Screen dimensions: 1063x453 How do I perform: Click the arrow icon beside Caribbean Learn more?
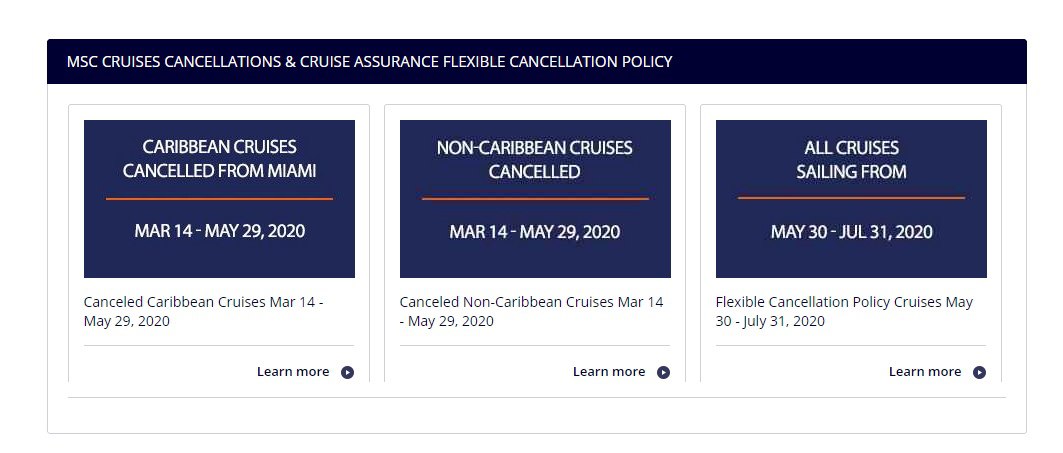[x=347, y=372]
